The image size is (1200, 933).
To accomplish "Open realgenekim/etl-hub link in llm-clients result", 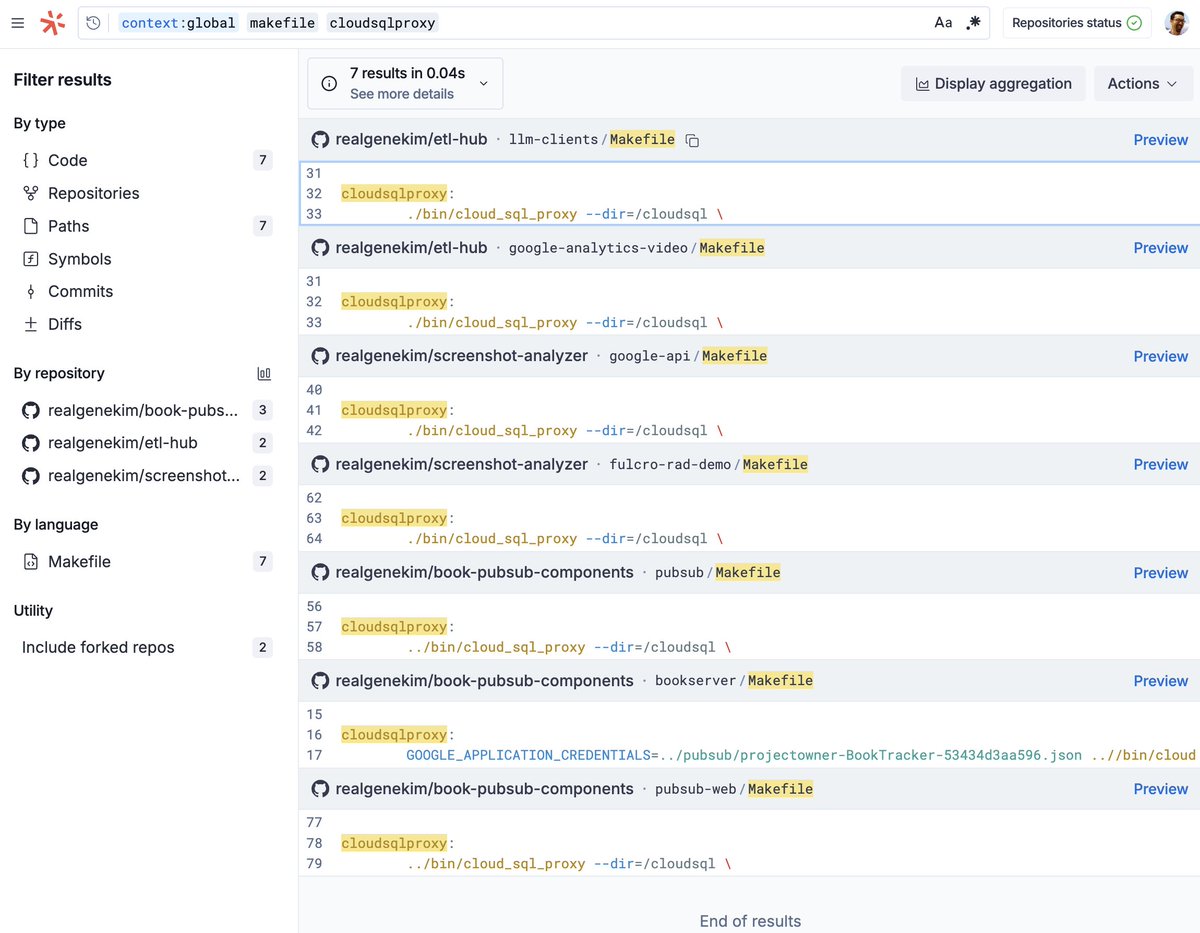I will (x=411, y=139).
